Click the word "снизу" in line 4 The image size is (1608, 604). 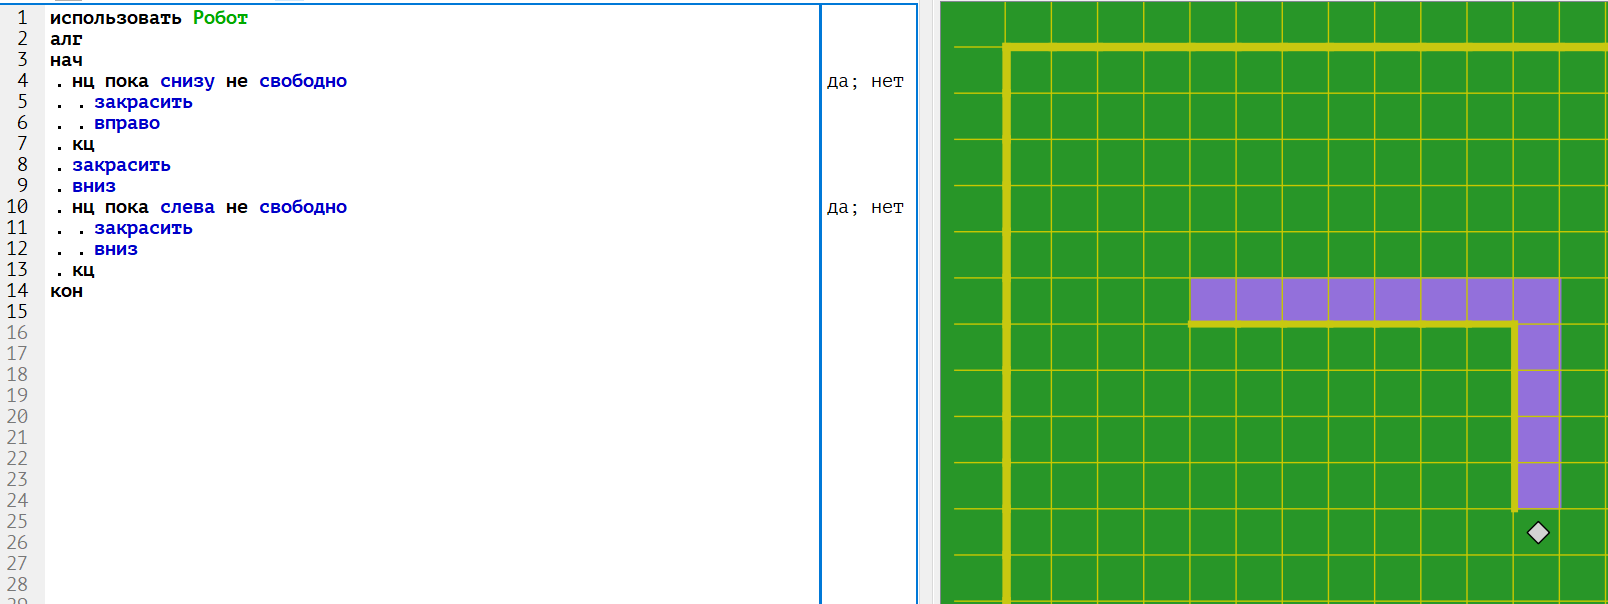[x=187, y=81]
